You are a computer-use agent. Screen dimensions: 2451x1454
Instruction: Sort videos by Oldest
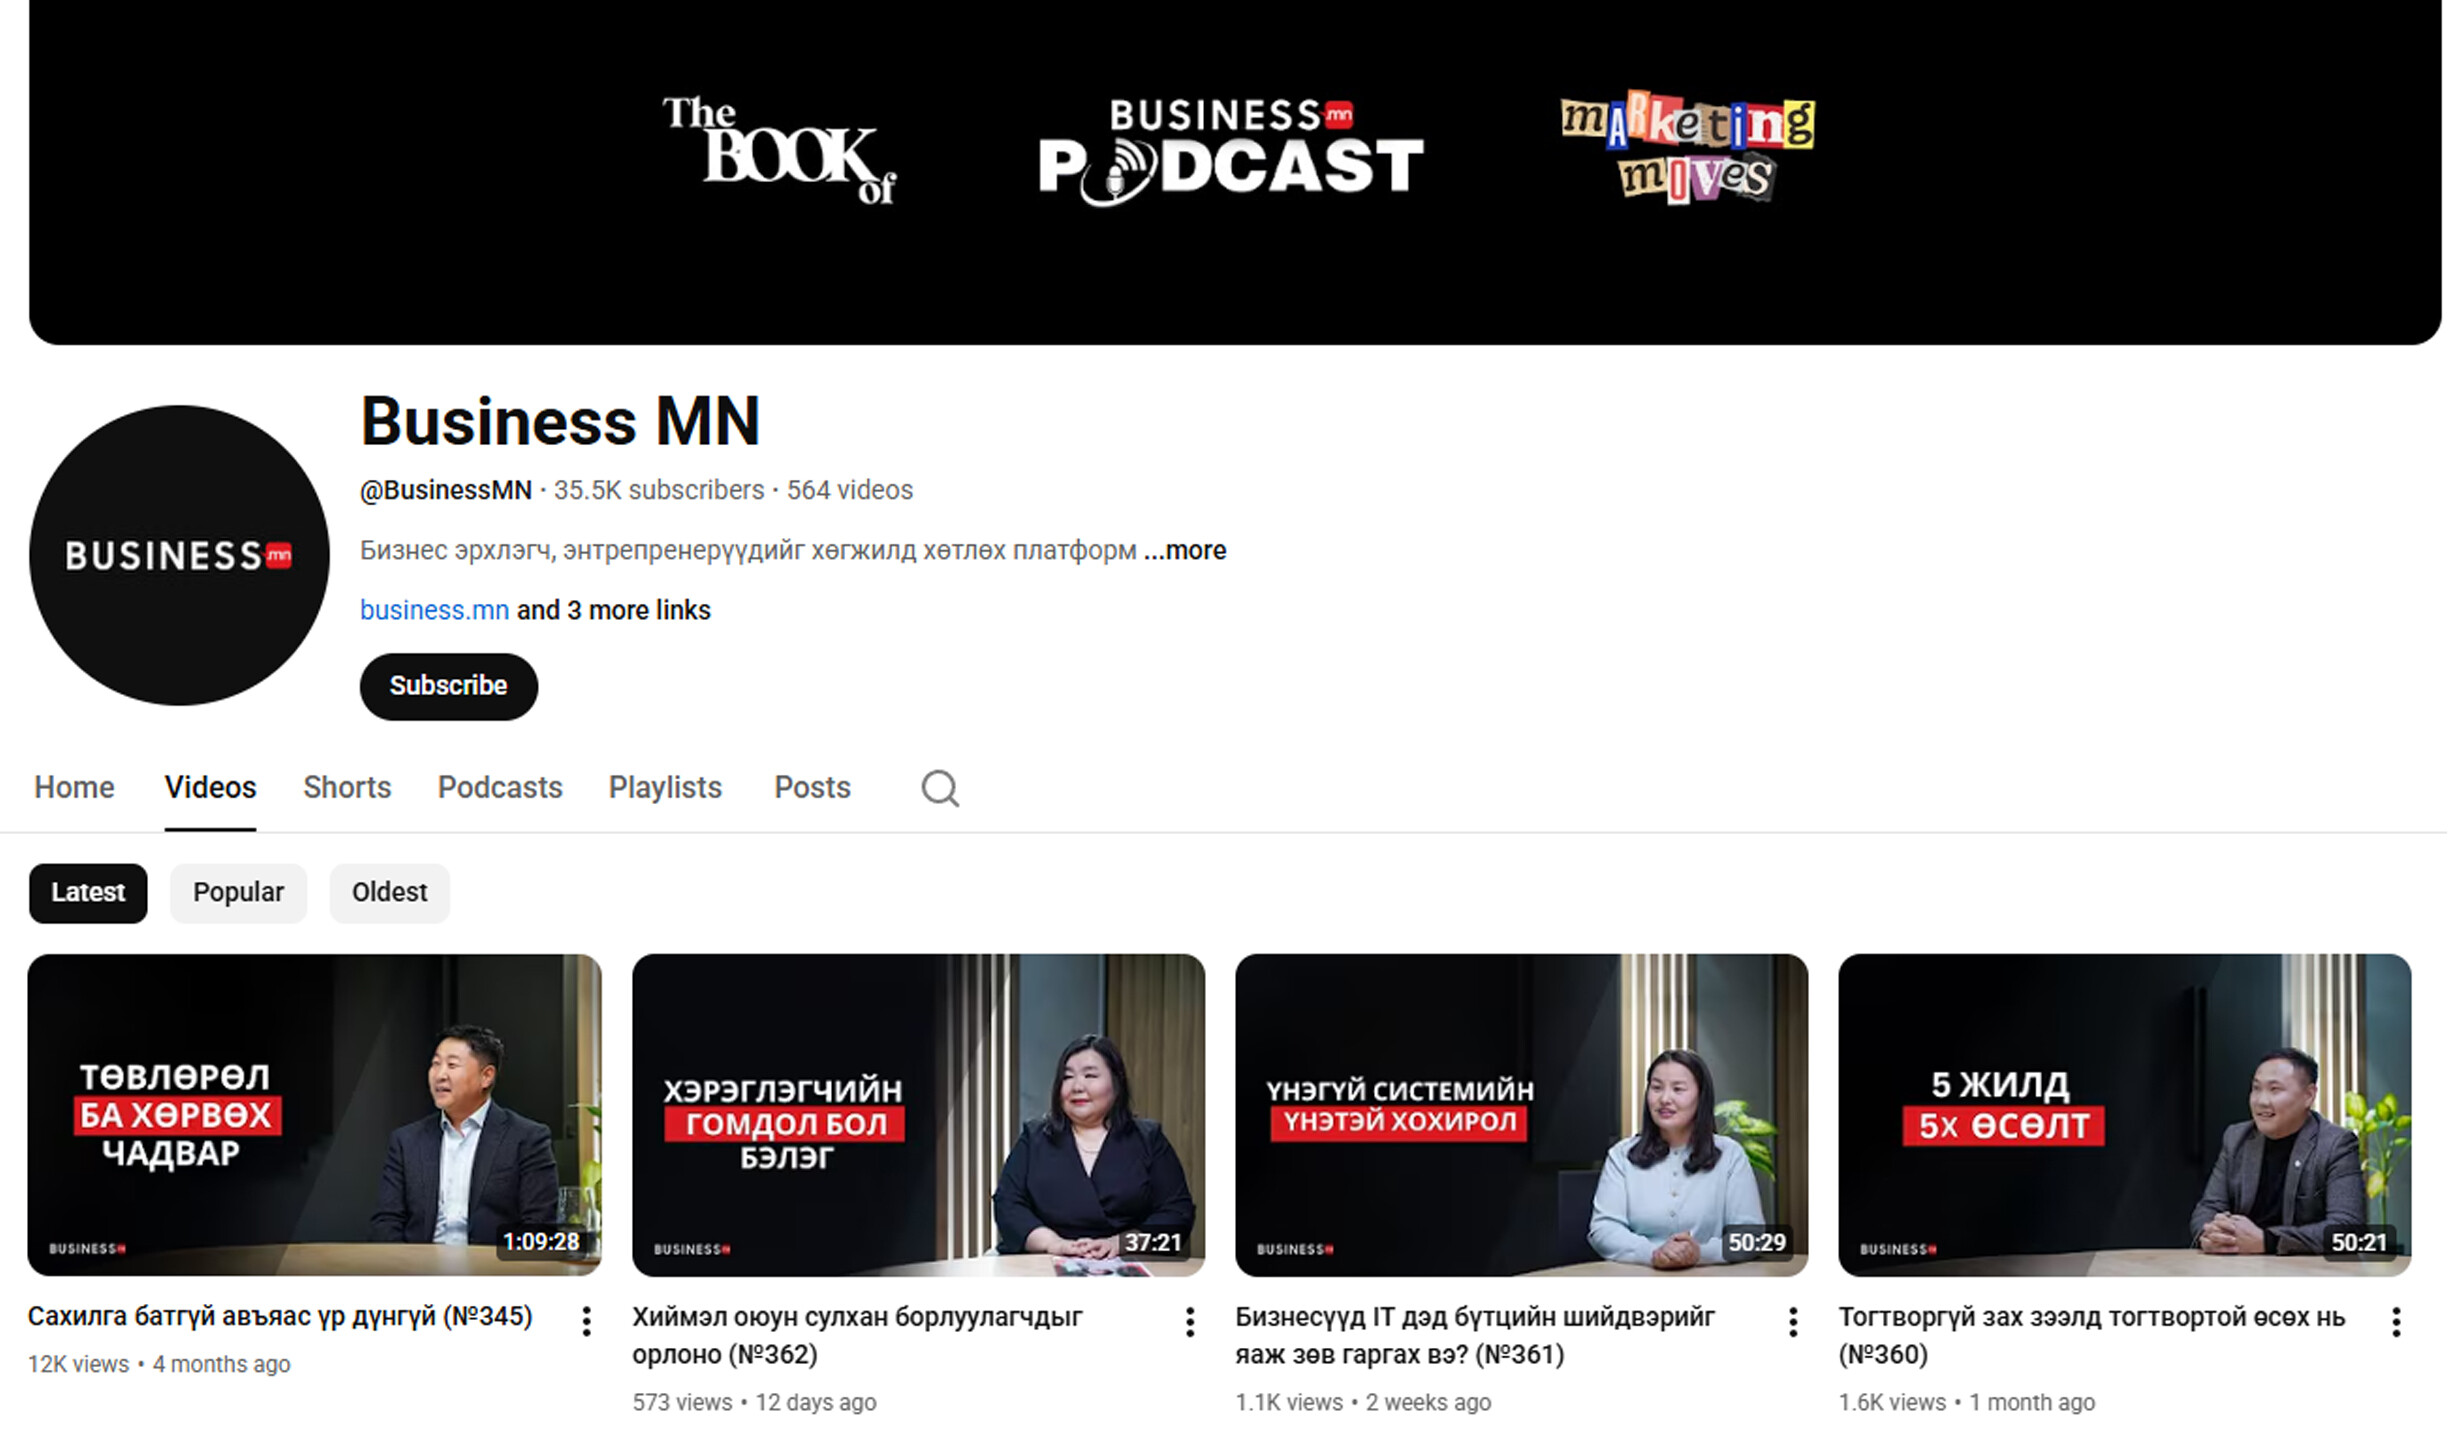point(389,892)
